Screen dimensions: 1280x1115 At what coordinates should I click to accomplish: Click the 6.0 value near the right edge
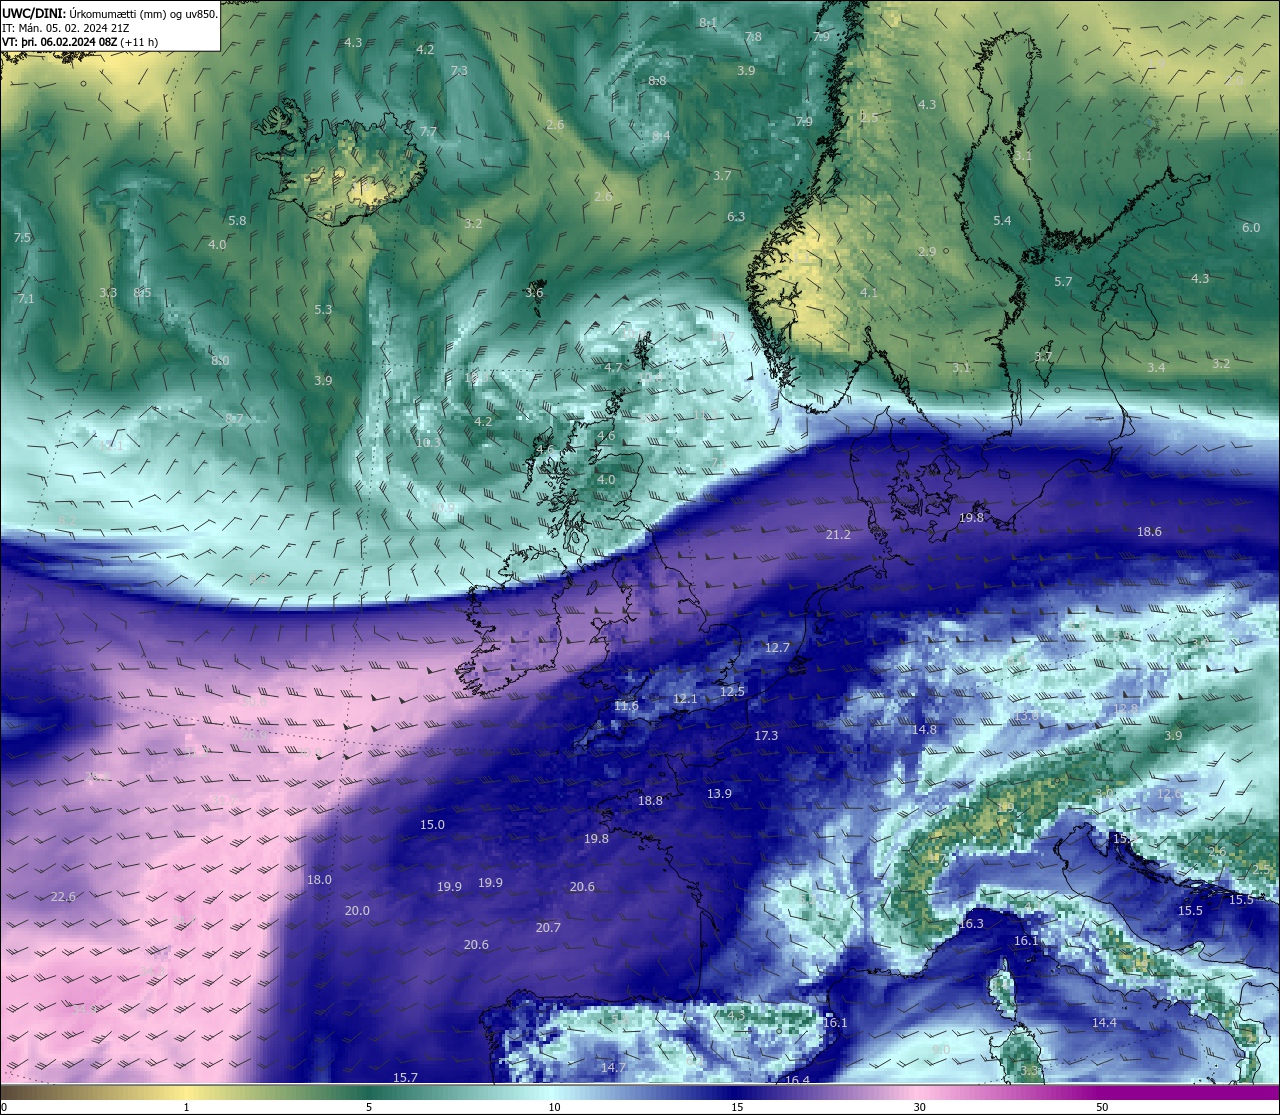1251,228
